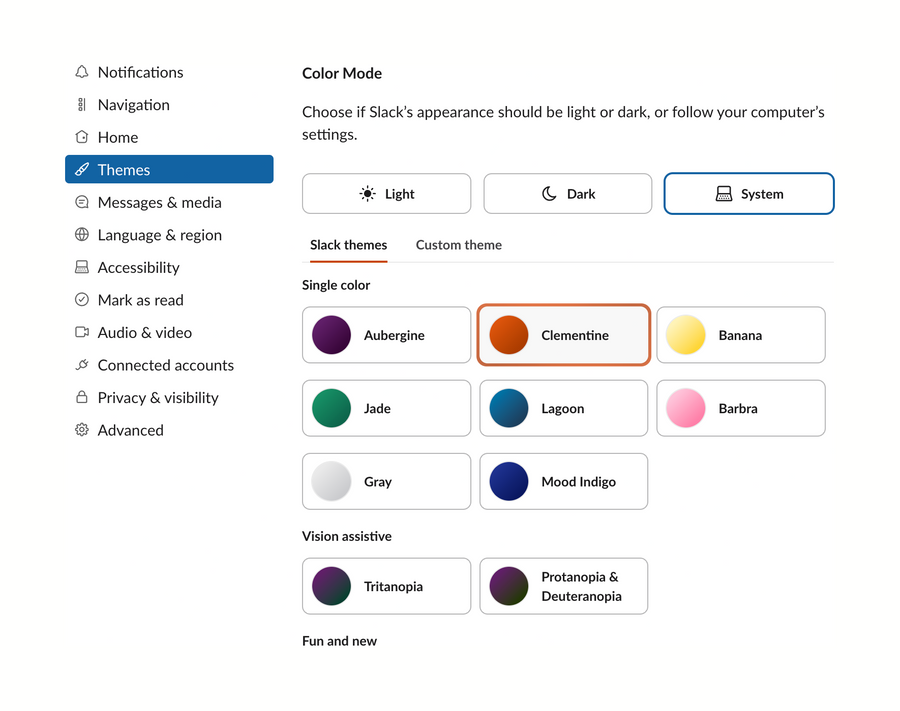
Task: Switch to the Custom theme tab
Action: pyautogui.click(x=458, y=245)
